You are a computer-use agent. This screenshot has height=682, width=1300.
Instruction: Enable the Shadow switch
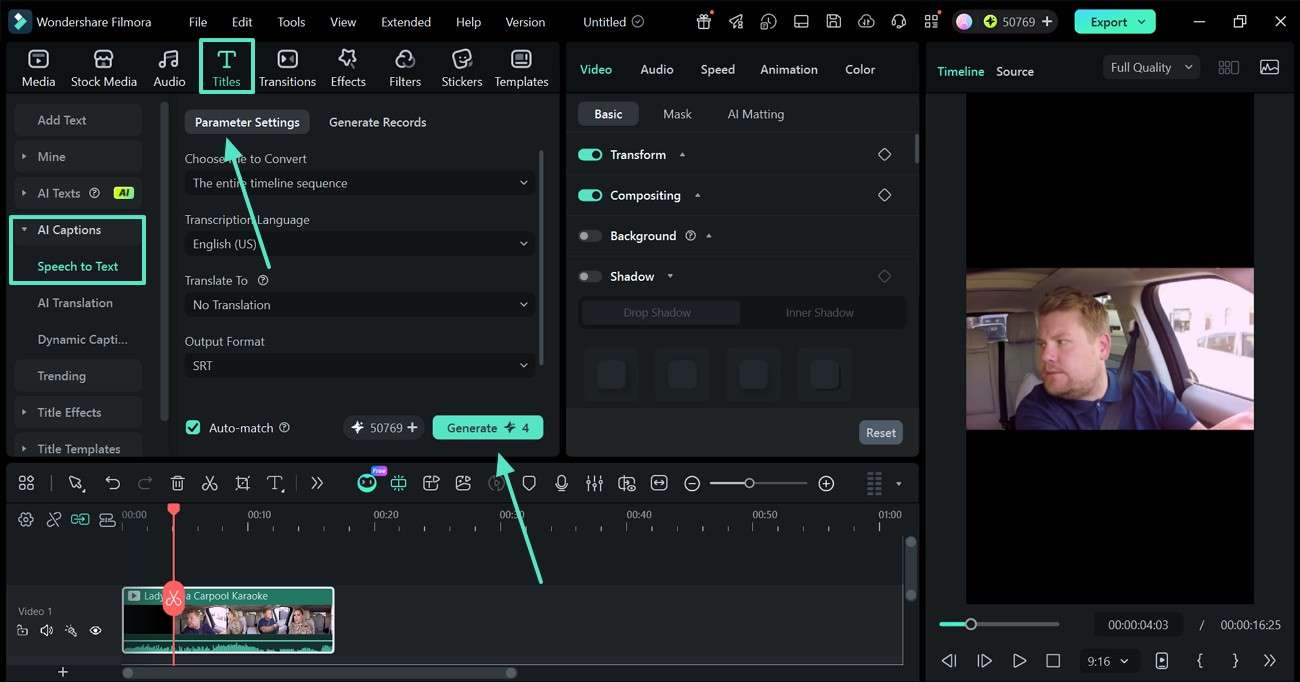point(590,276)
